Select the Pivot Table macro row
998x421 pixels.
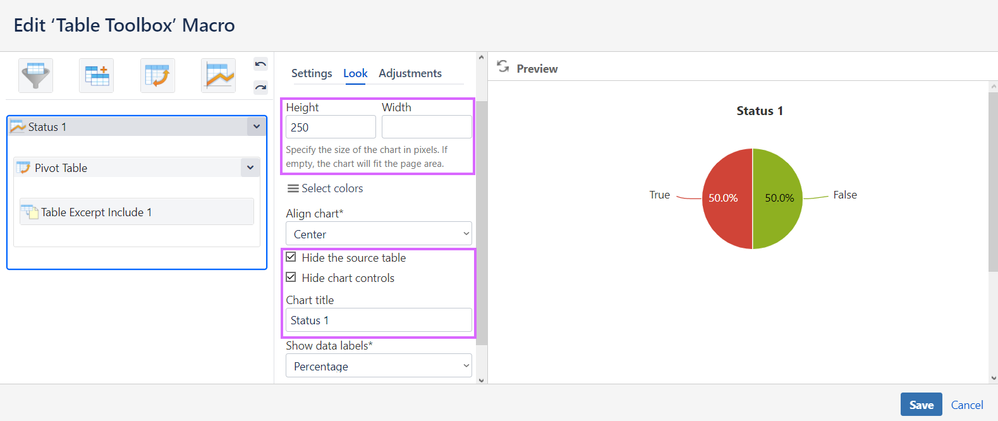point(137,168)
